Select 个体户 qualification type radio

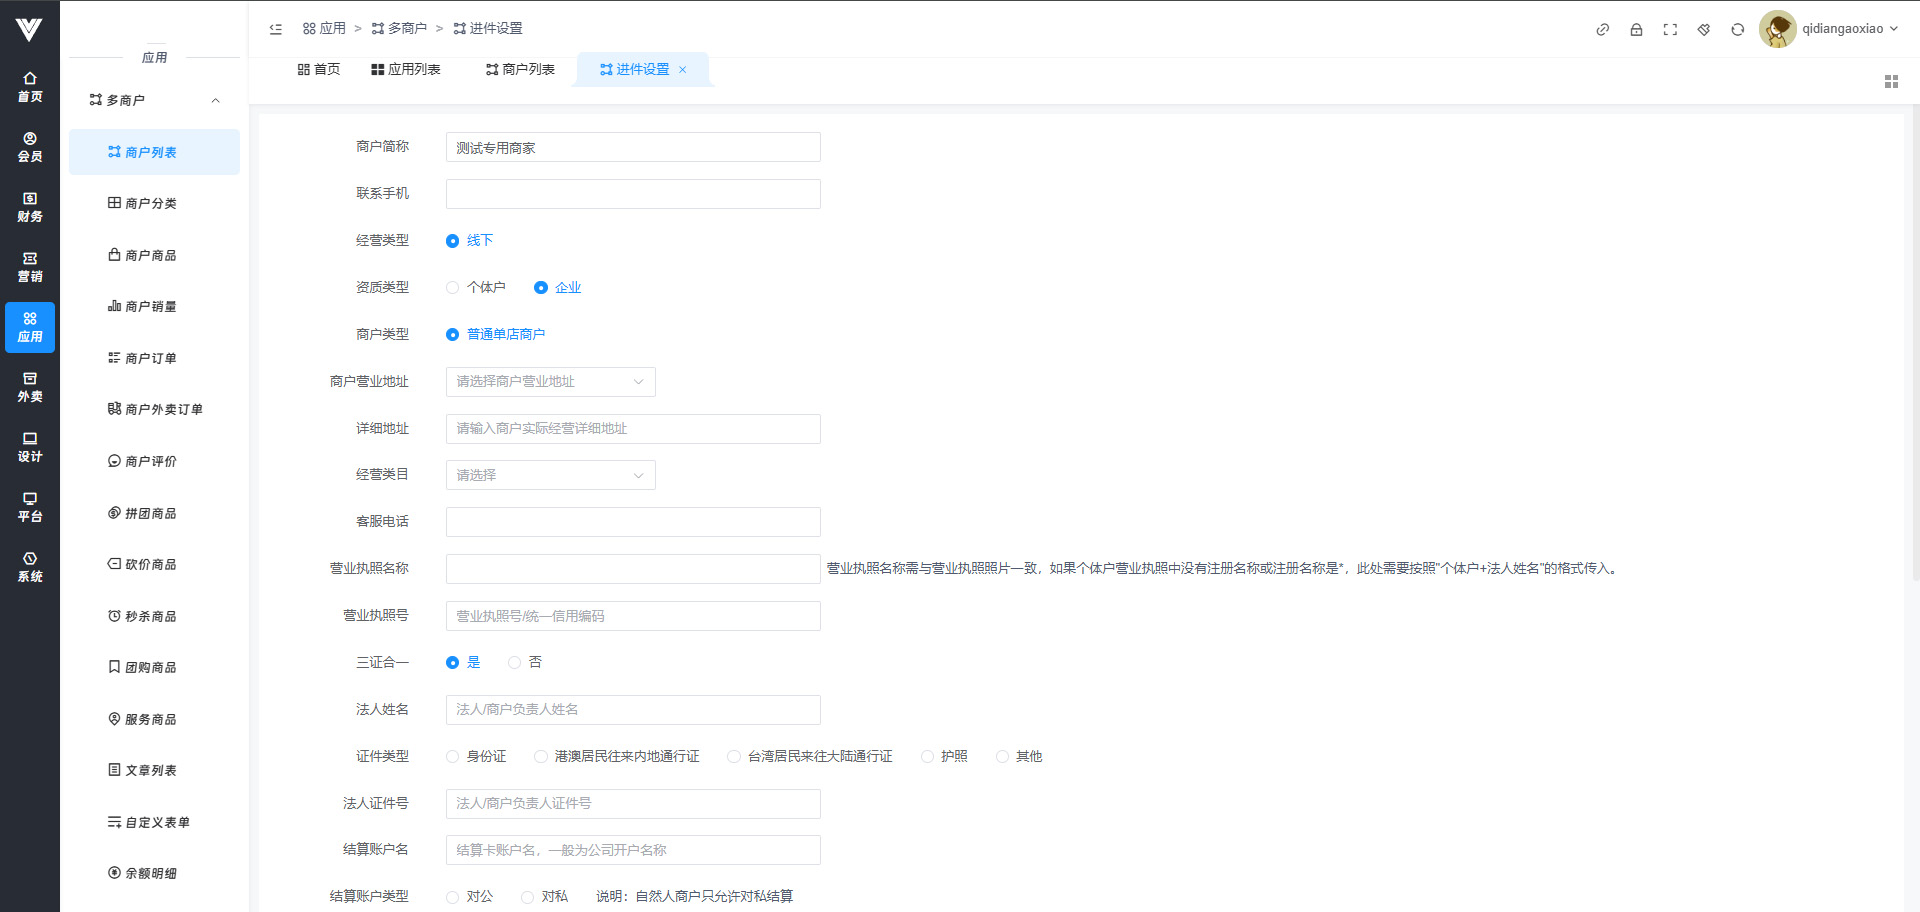click(453, 288)
